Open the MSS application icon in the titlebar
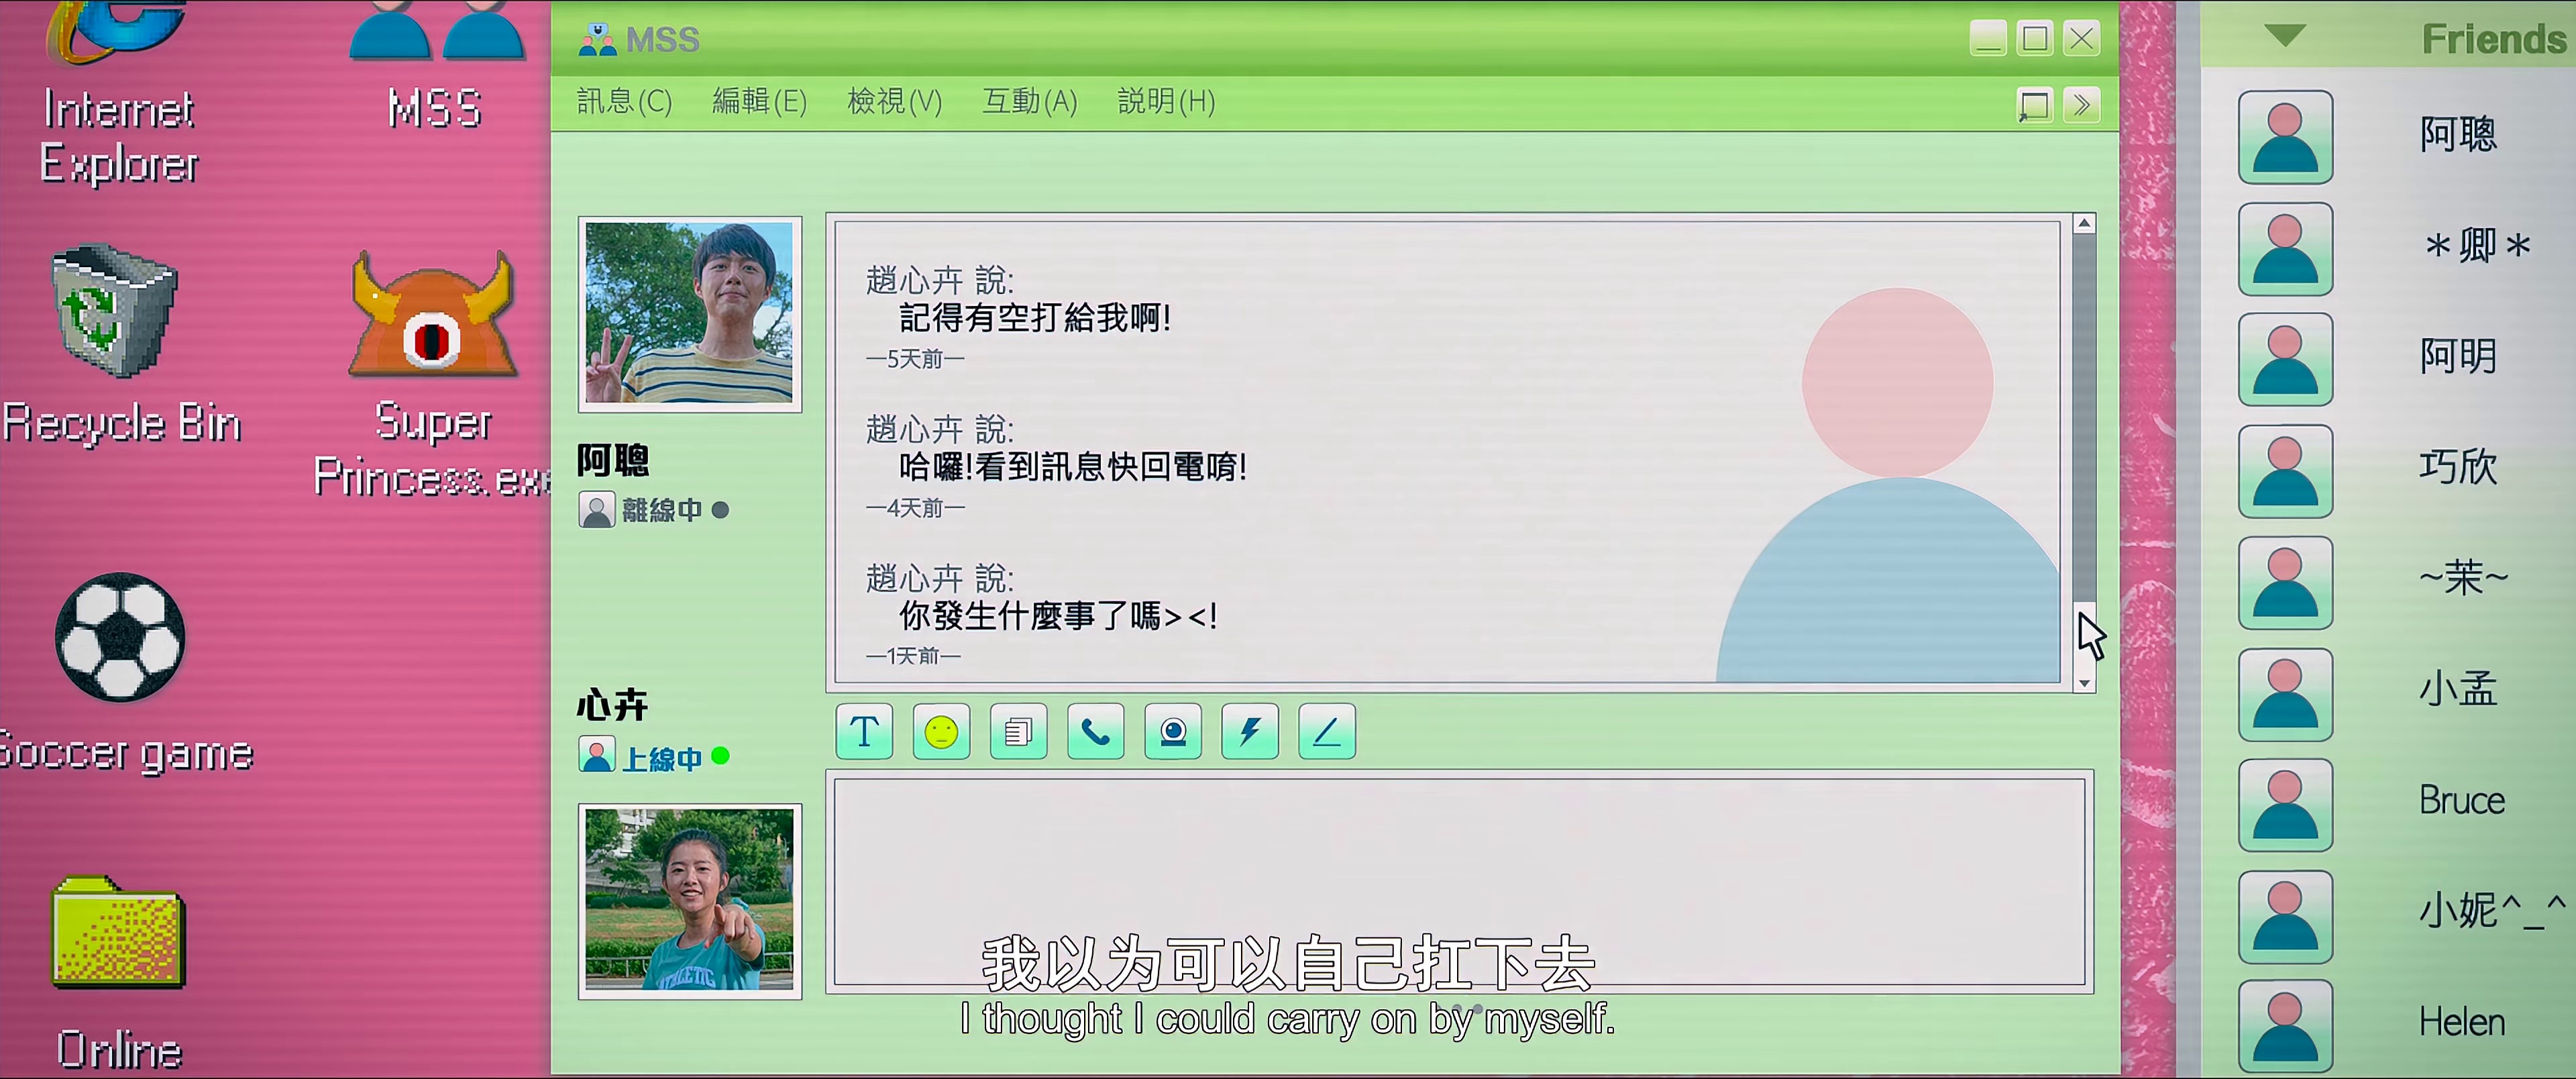This screenshot has width=2576, height=1079. (x=598, y=38)
